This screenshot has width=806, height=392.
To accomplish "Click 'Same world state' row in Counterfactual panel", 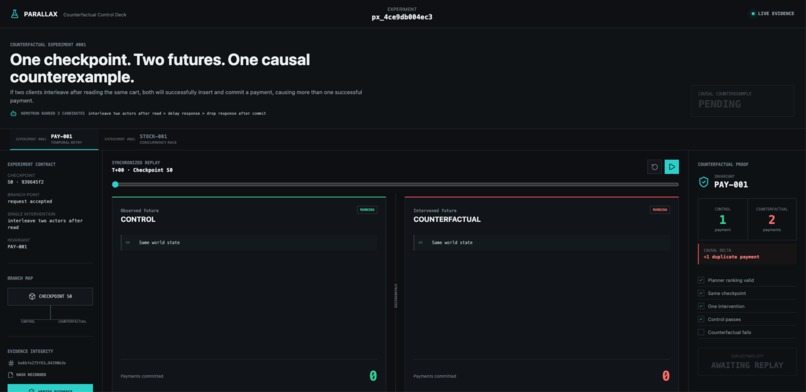I will (542, 242).
